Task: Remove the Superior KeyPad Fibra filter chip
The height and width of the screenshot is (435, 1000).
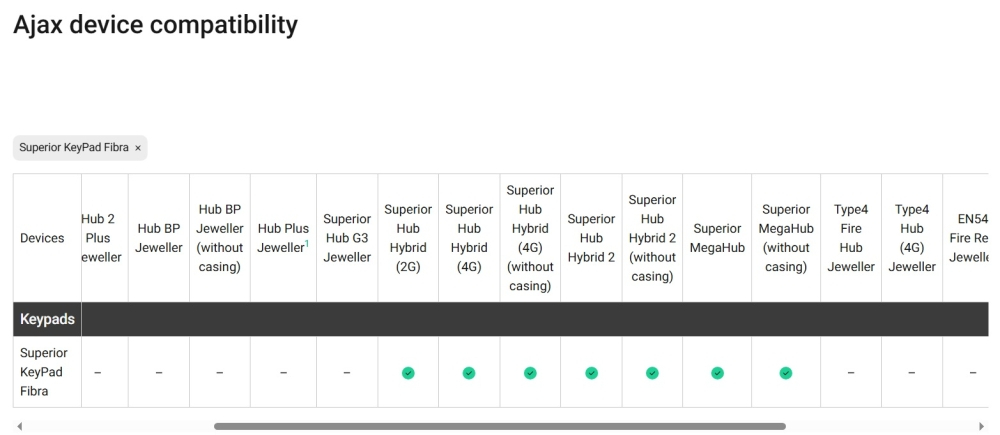Action: tap(138, 148)
